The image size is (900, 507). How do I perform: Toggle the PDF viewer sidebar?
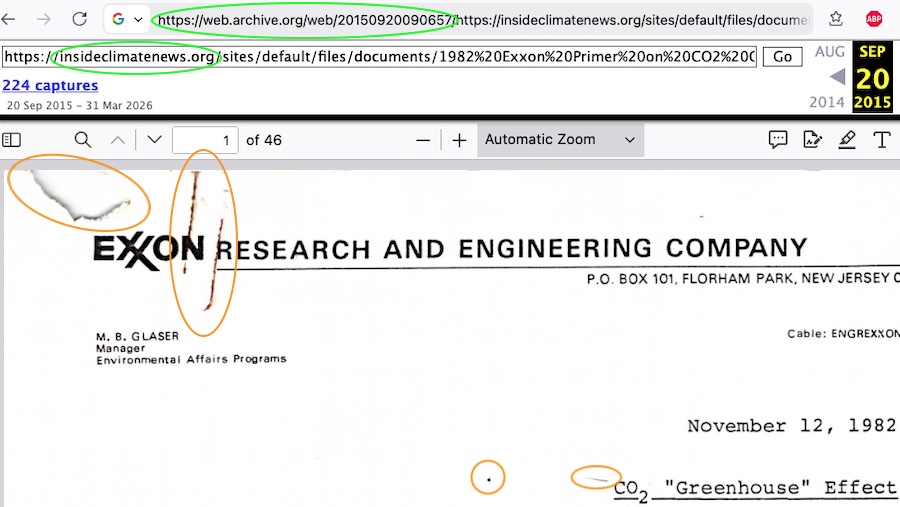coord(12,140)
